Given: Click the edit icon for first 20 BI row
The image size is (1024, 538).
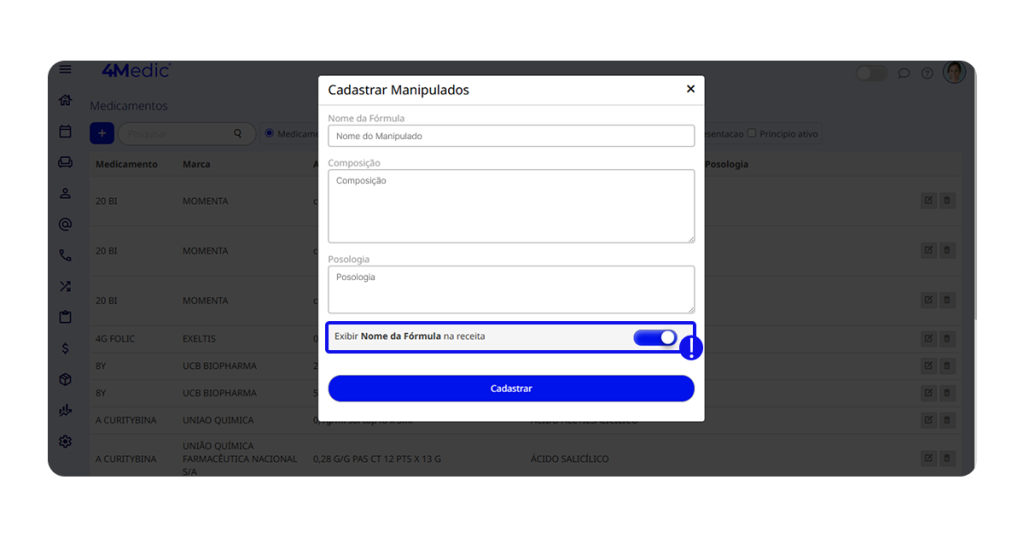Looking at the screenshot, I should 929,201.
